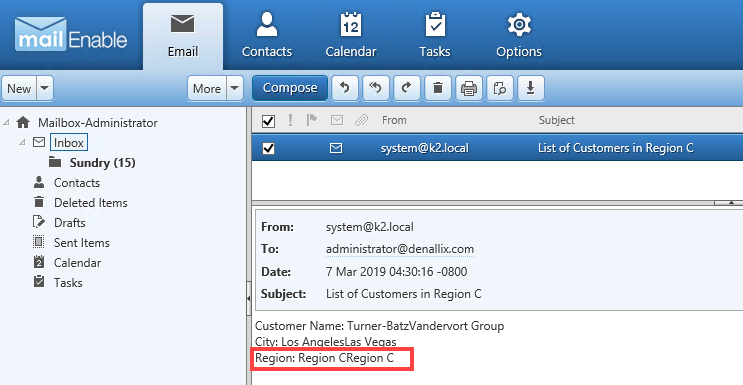Click the preview pane collapse arrow
Image resolution: width=743 pixels, height=385 pixels.
731,202
